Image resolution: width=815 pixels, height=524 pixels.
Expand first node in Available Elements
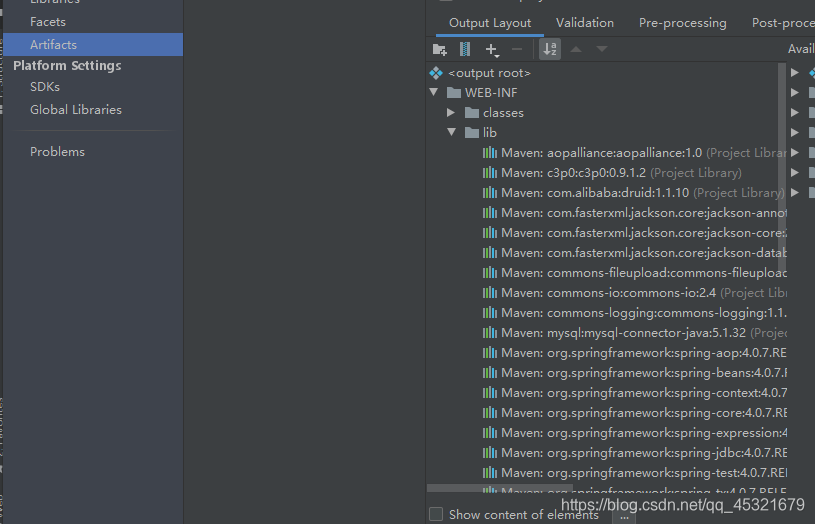795,73
